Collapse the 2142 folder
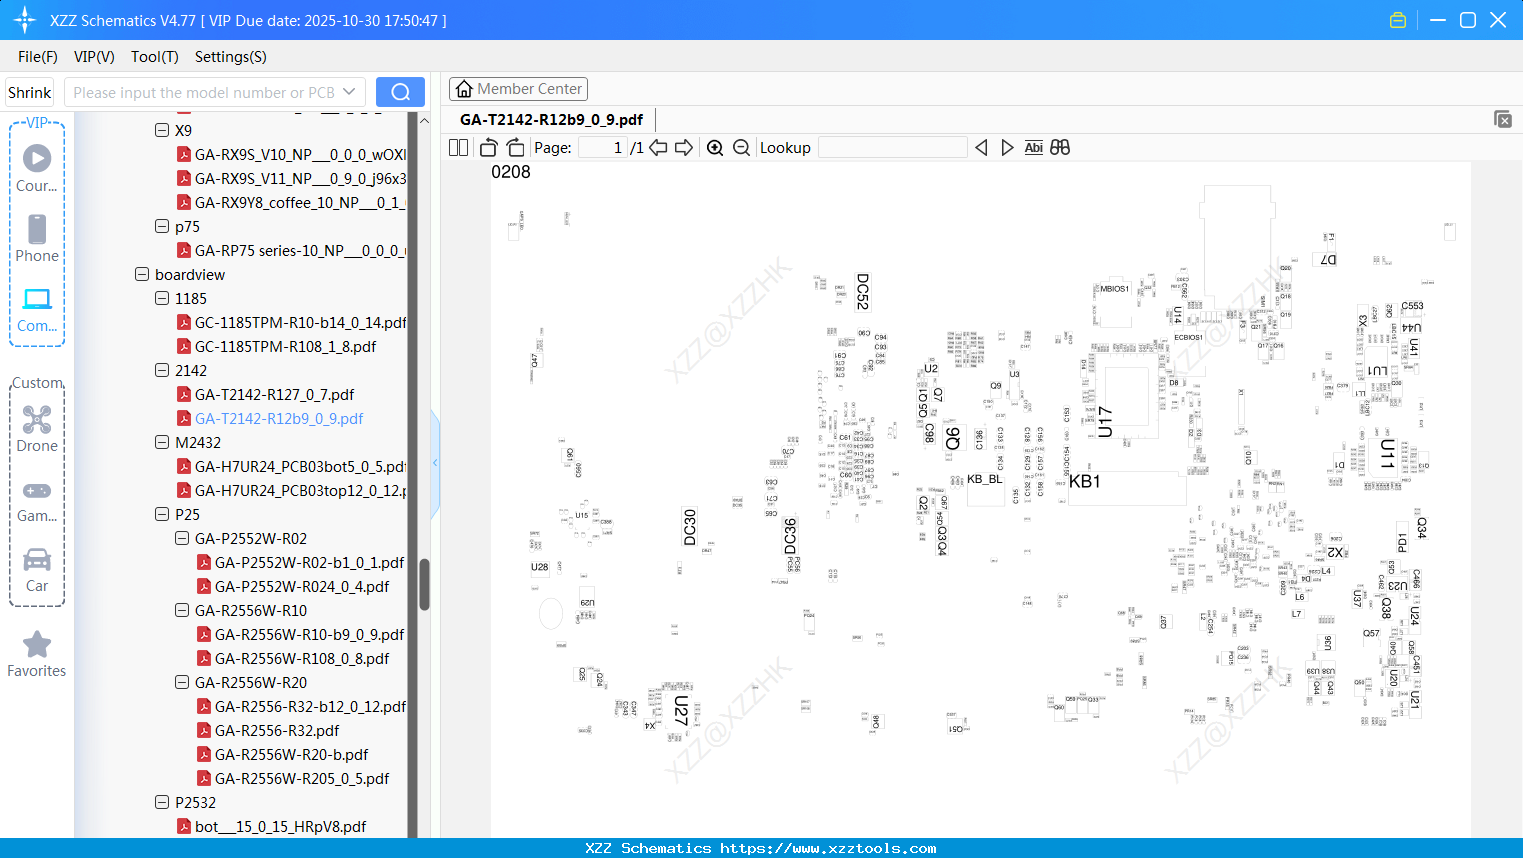 click(x=162, y=370)
